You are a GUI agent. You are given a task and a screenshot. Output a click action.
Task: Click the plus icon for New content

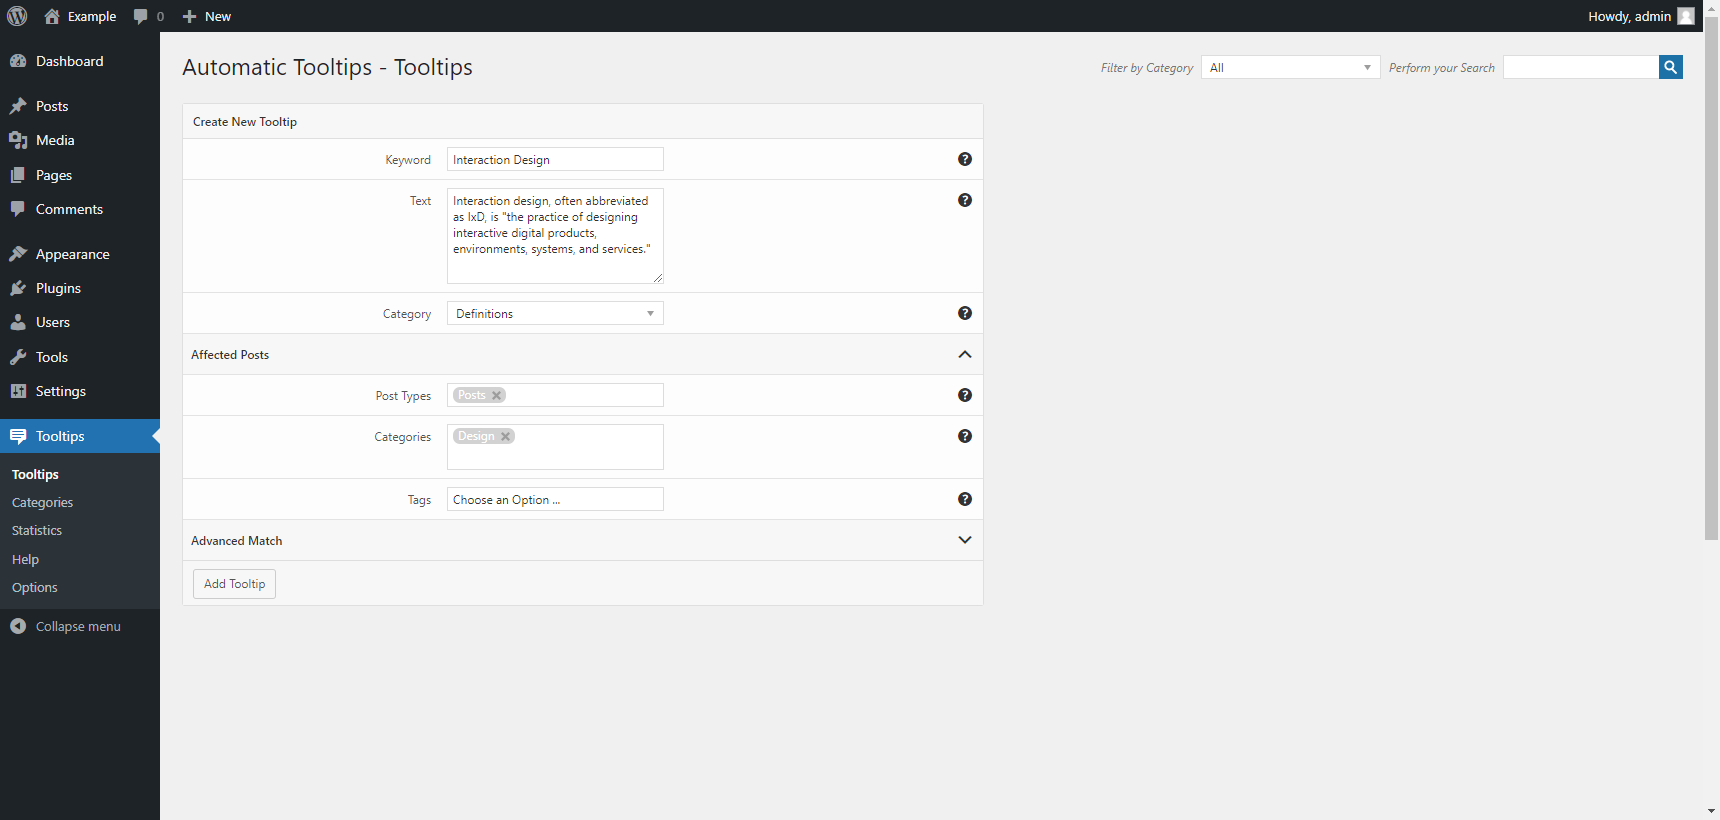(x=189, y=16)
